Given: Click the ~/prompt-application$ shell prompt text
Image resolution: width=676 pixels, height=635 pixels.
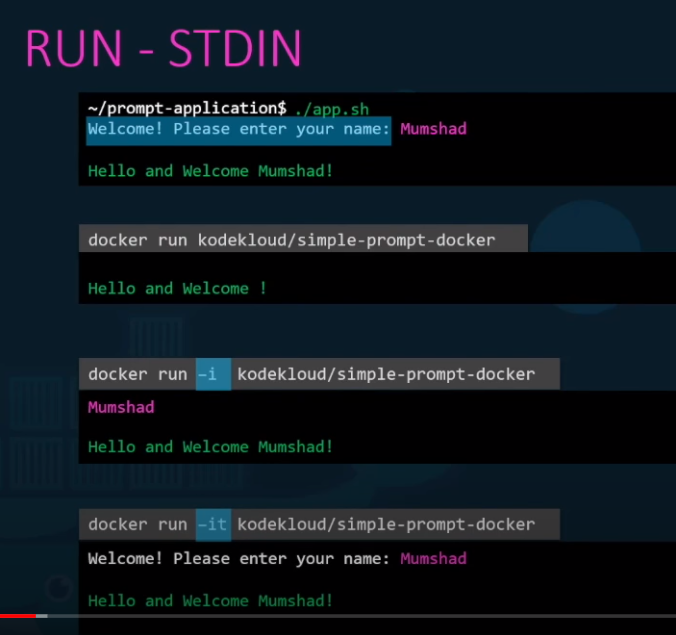Looking at the screenshot, I should point(187,108).
